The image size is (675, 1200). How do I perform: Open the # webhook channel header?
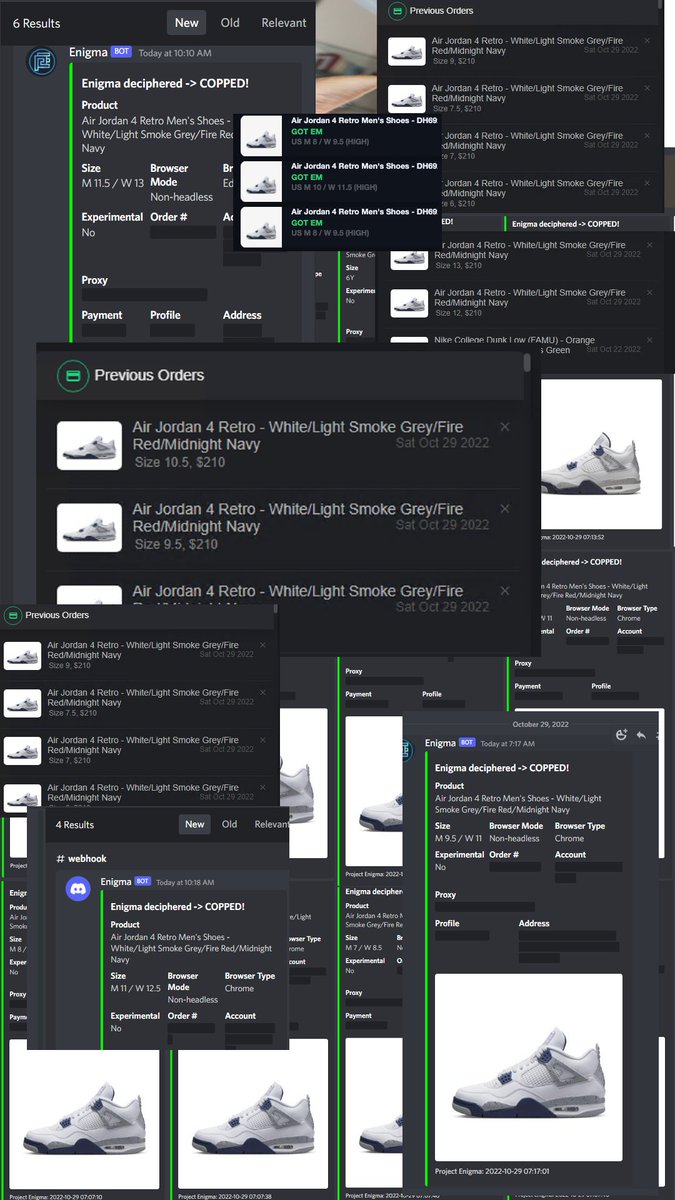(x=81, y=858)
